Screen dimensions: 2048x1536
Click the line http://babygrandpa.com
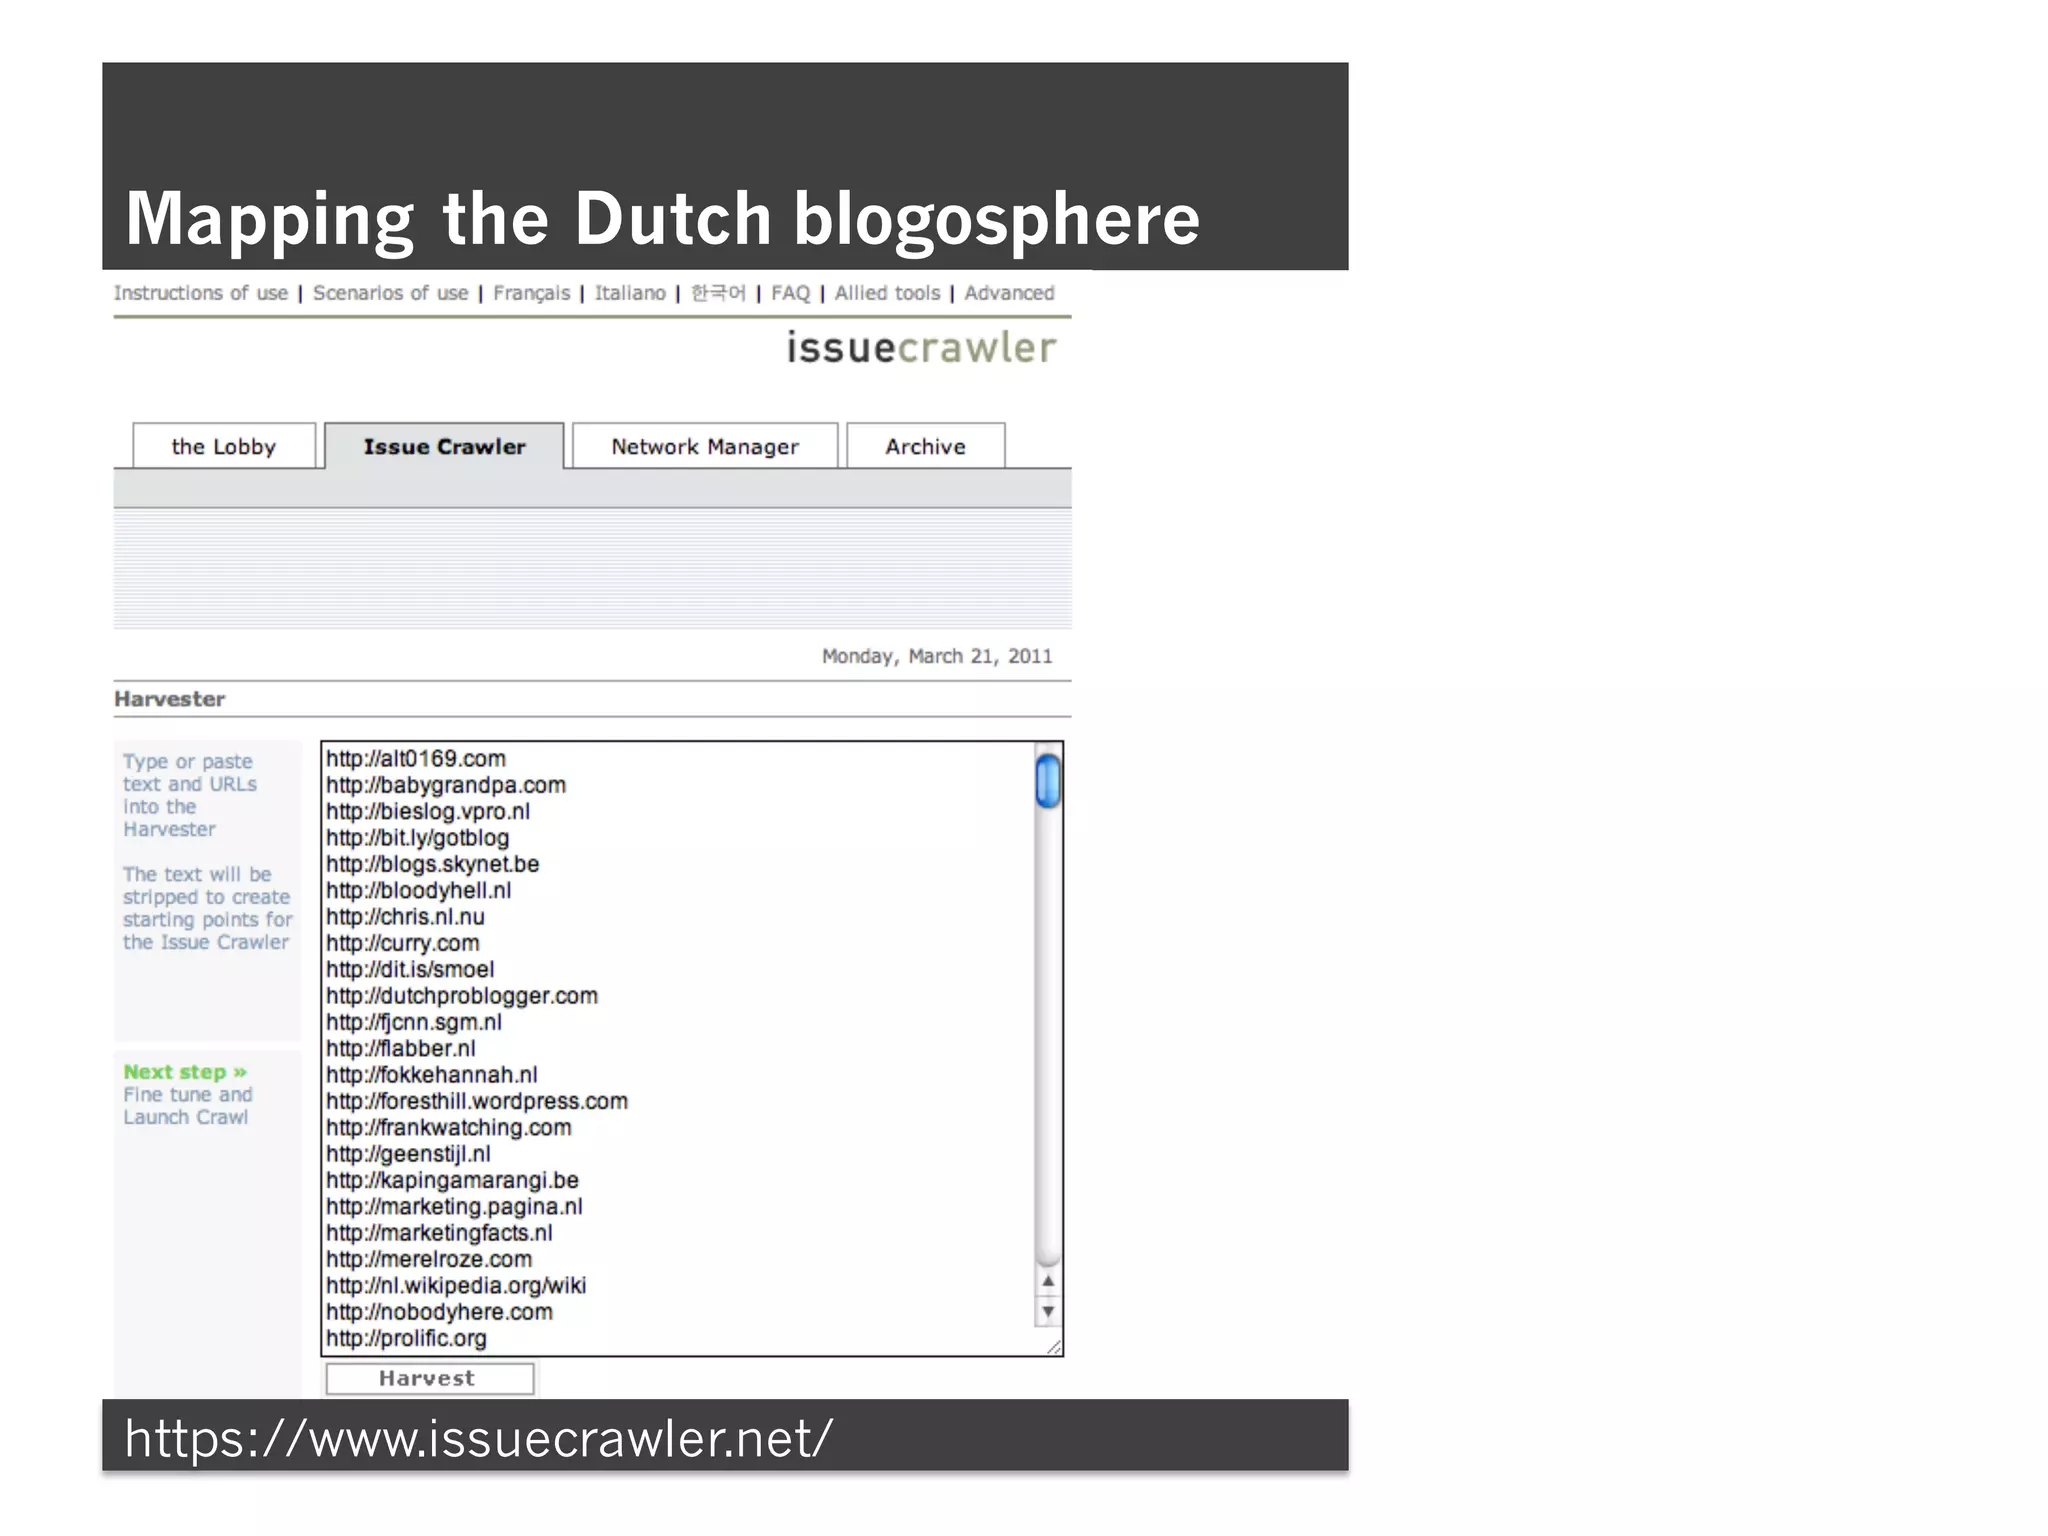point(446,785)
